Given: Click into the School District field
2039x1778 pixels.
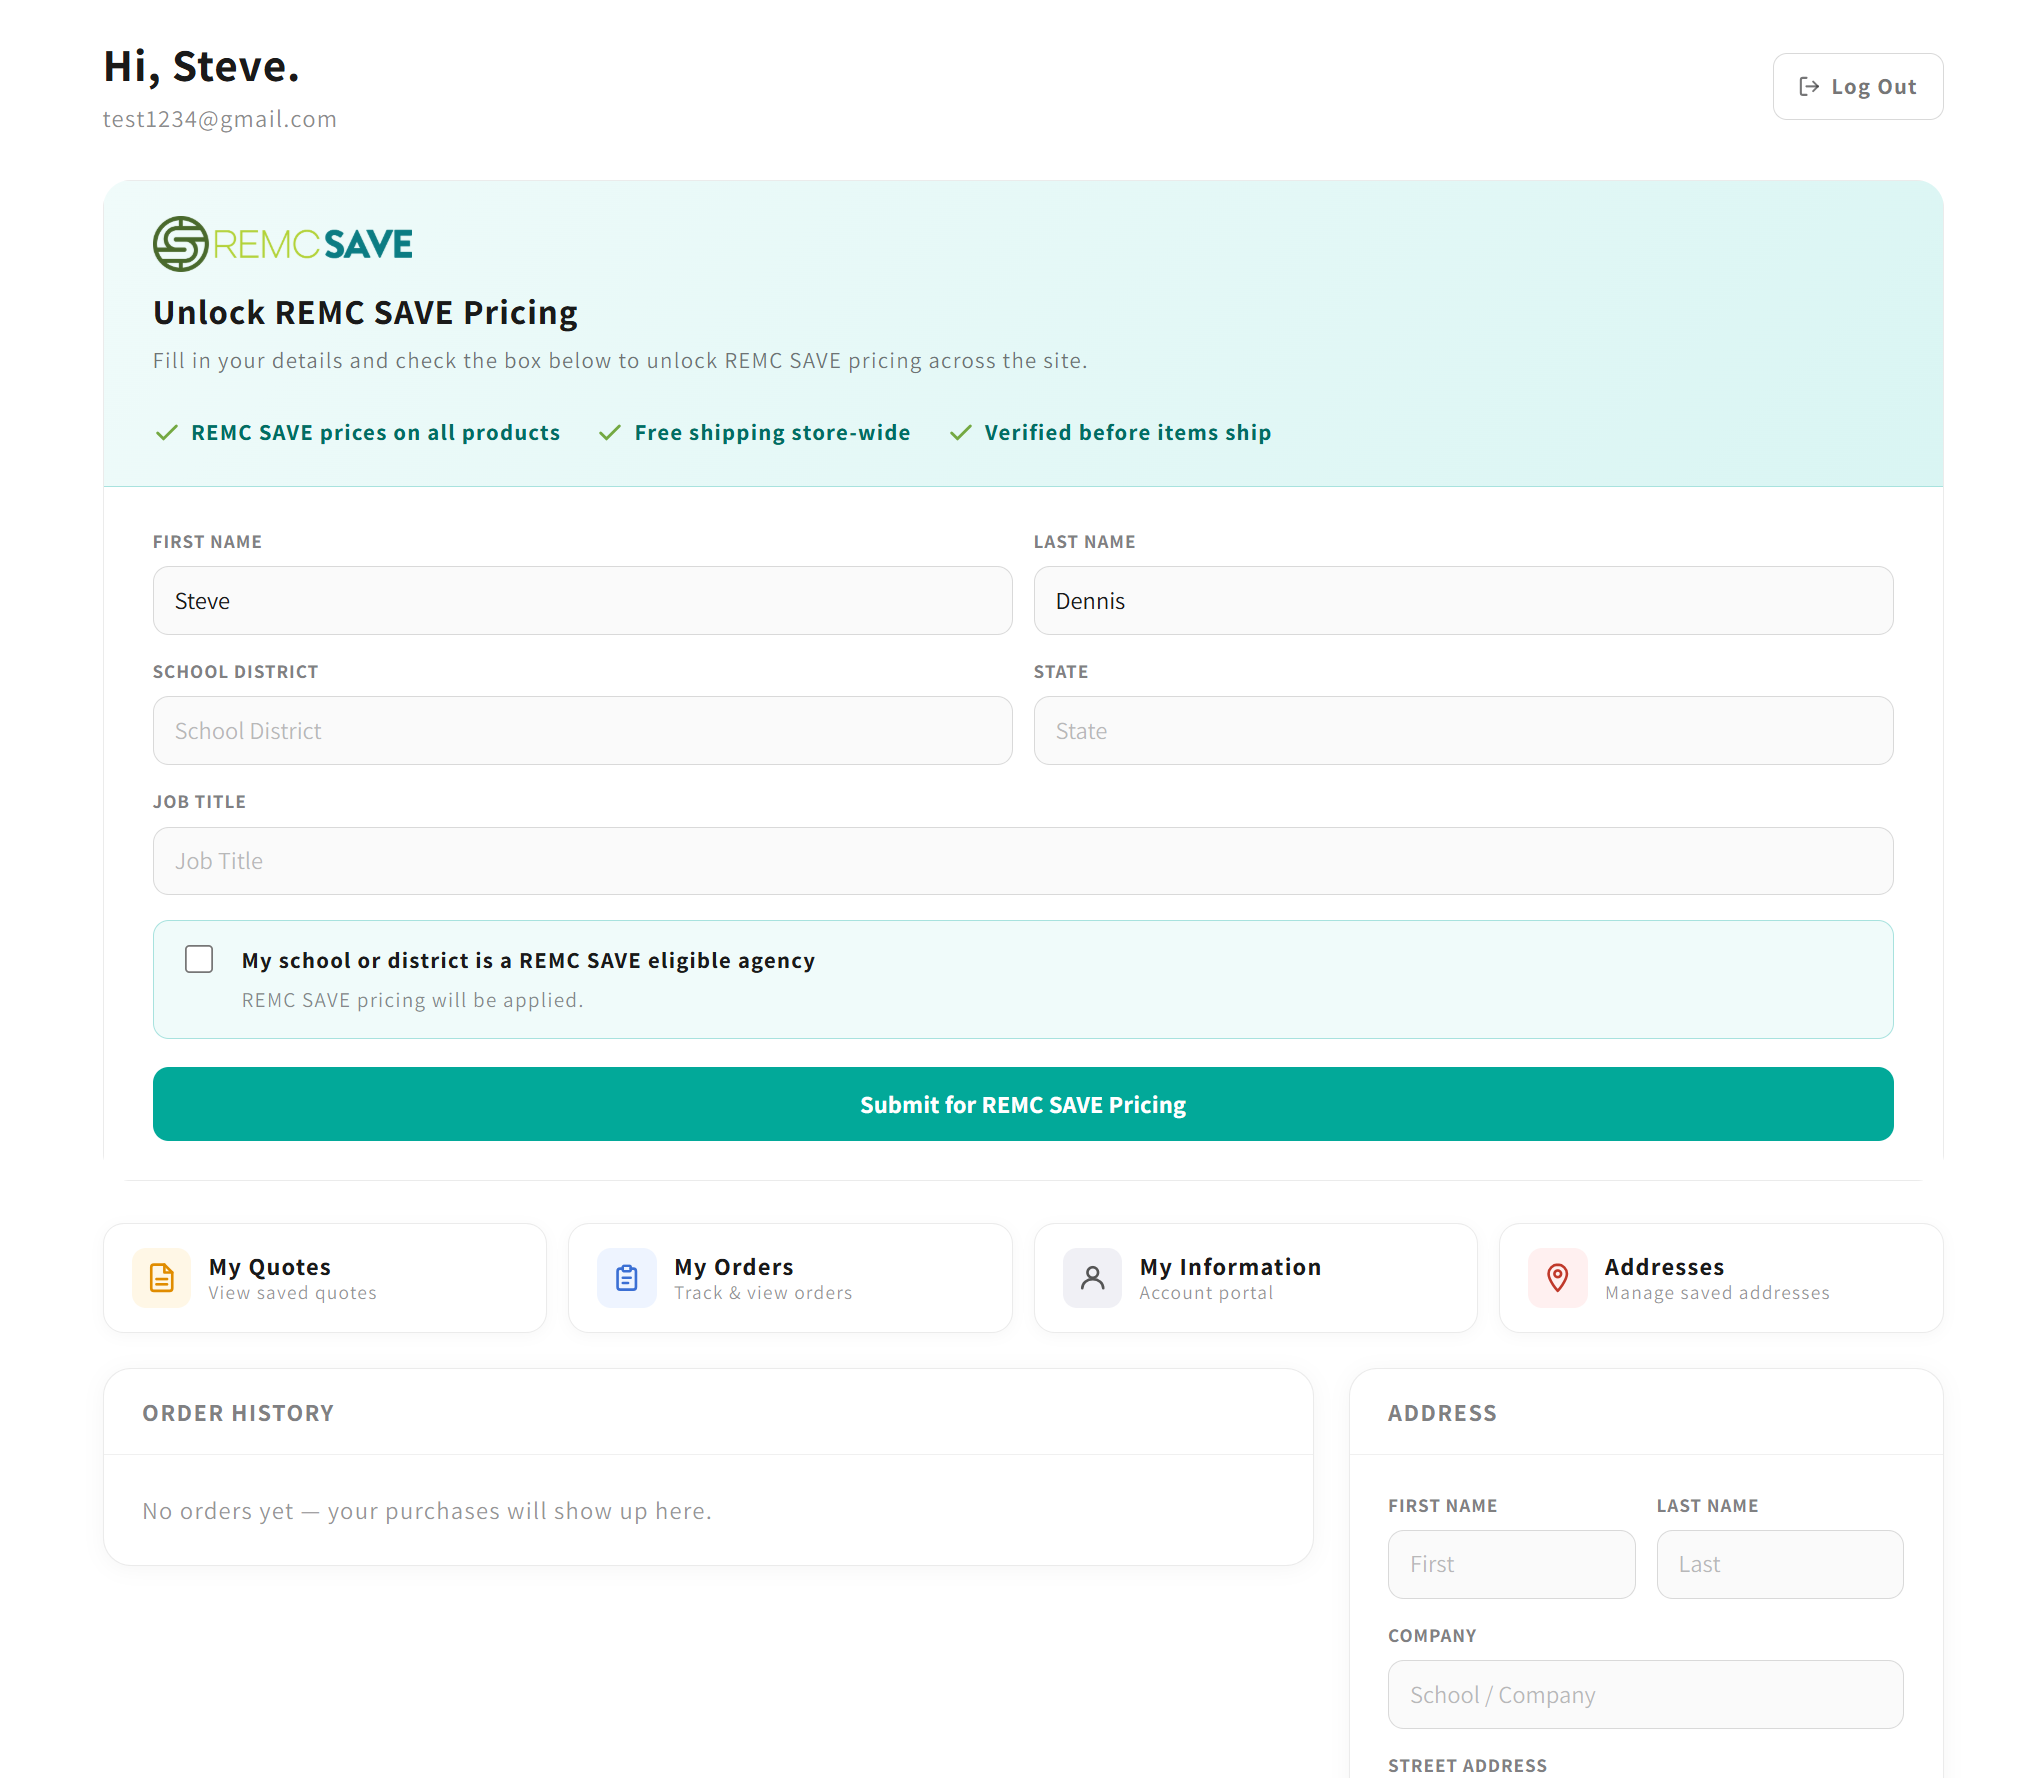Looking at the screenshot, I should point(582,731).
